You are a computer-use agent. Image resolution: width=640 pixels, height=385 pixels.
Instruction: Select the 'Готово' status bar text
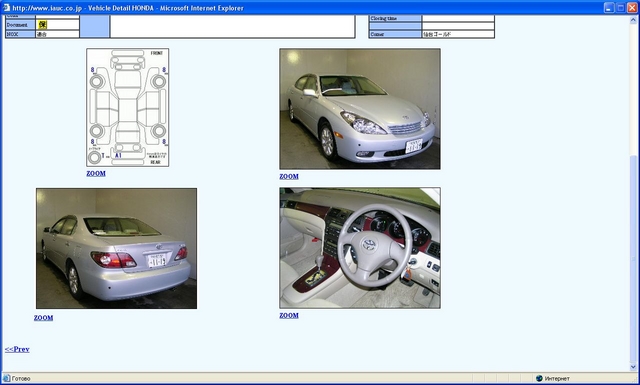pos(21,378)
